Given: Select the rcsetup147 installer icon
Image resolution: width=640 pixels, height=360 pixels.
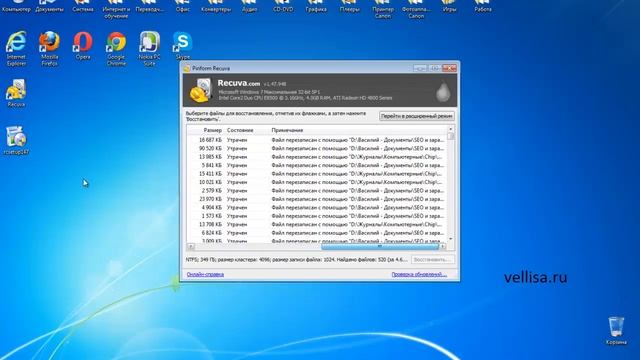Looking at the screenshot, I should [16, 140].
